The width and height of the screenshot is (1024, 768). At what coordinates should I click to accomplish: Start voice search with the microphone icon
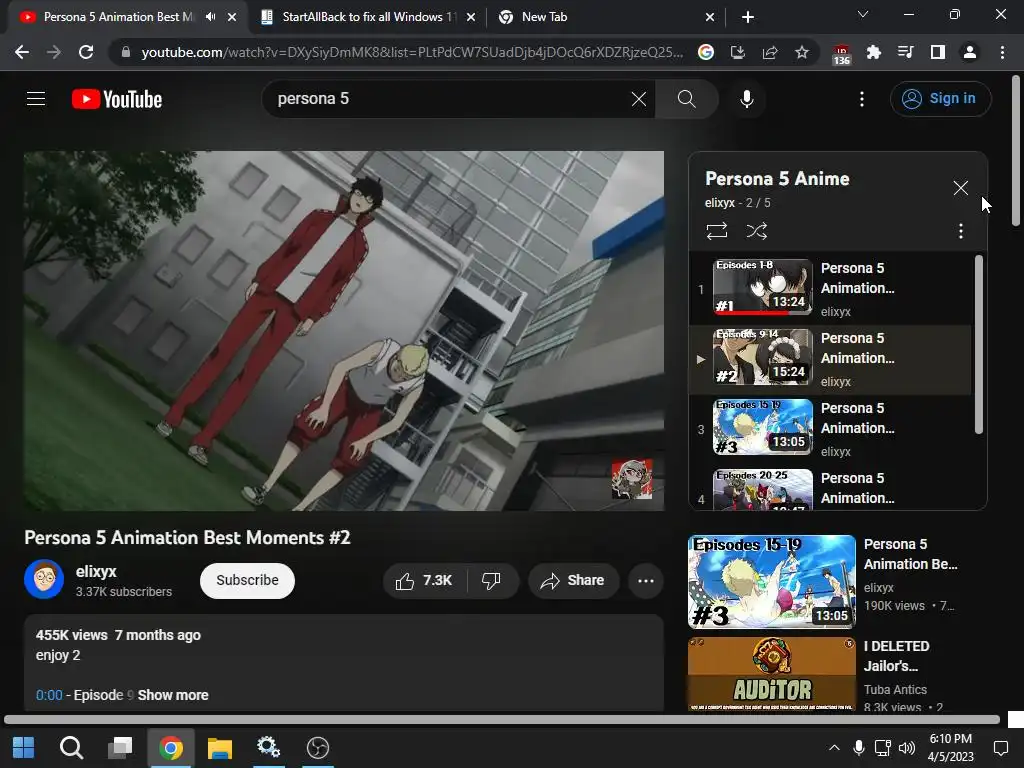point(746,99)
